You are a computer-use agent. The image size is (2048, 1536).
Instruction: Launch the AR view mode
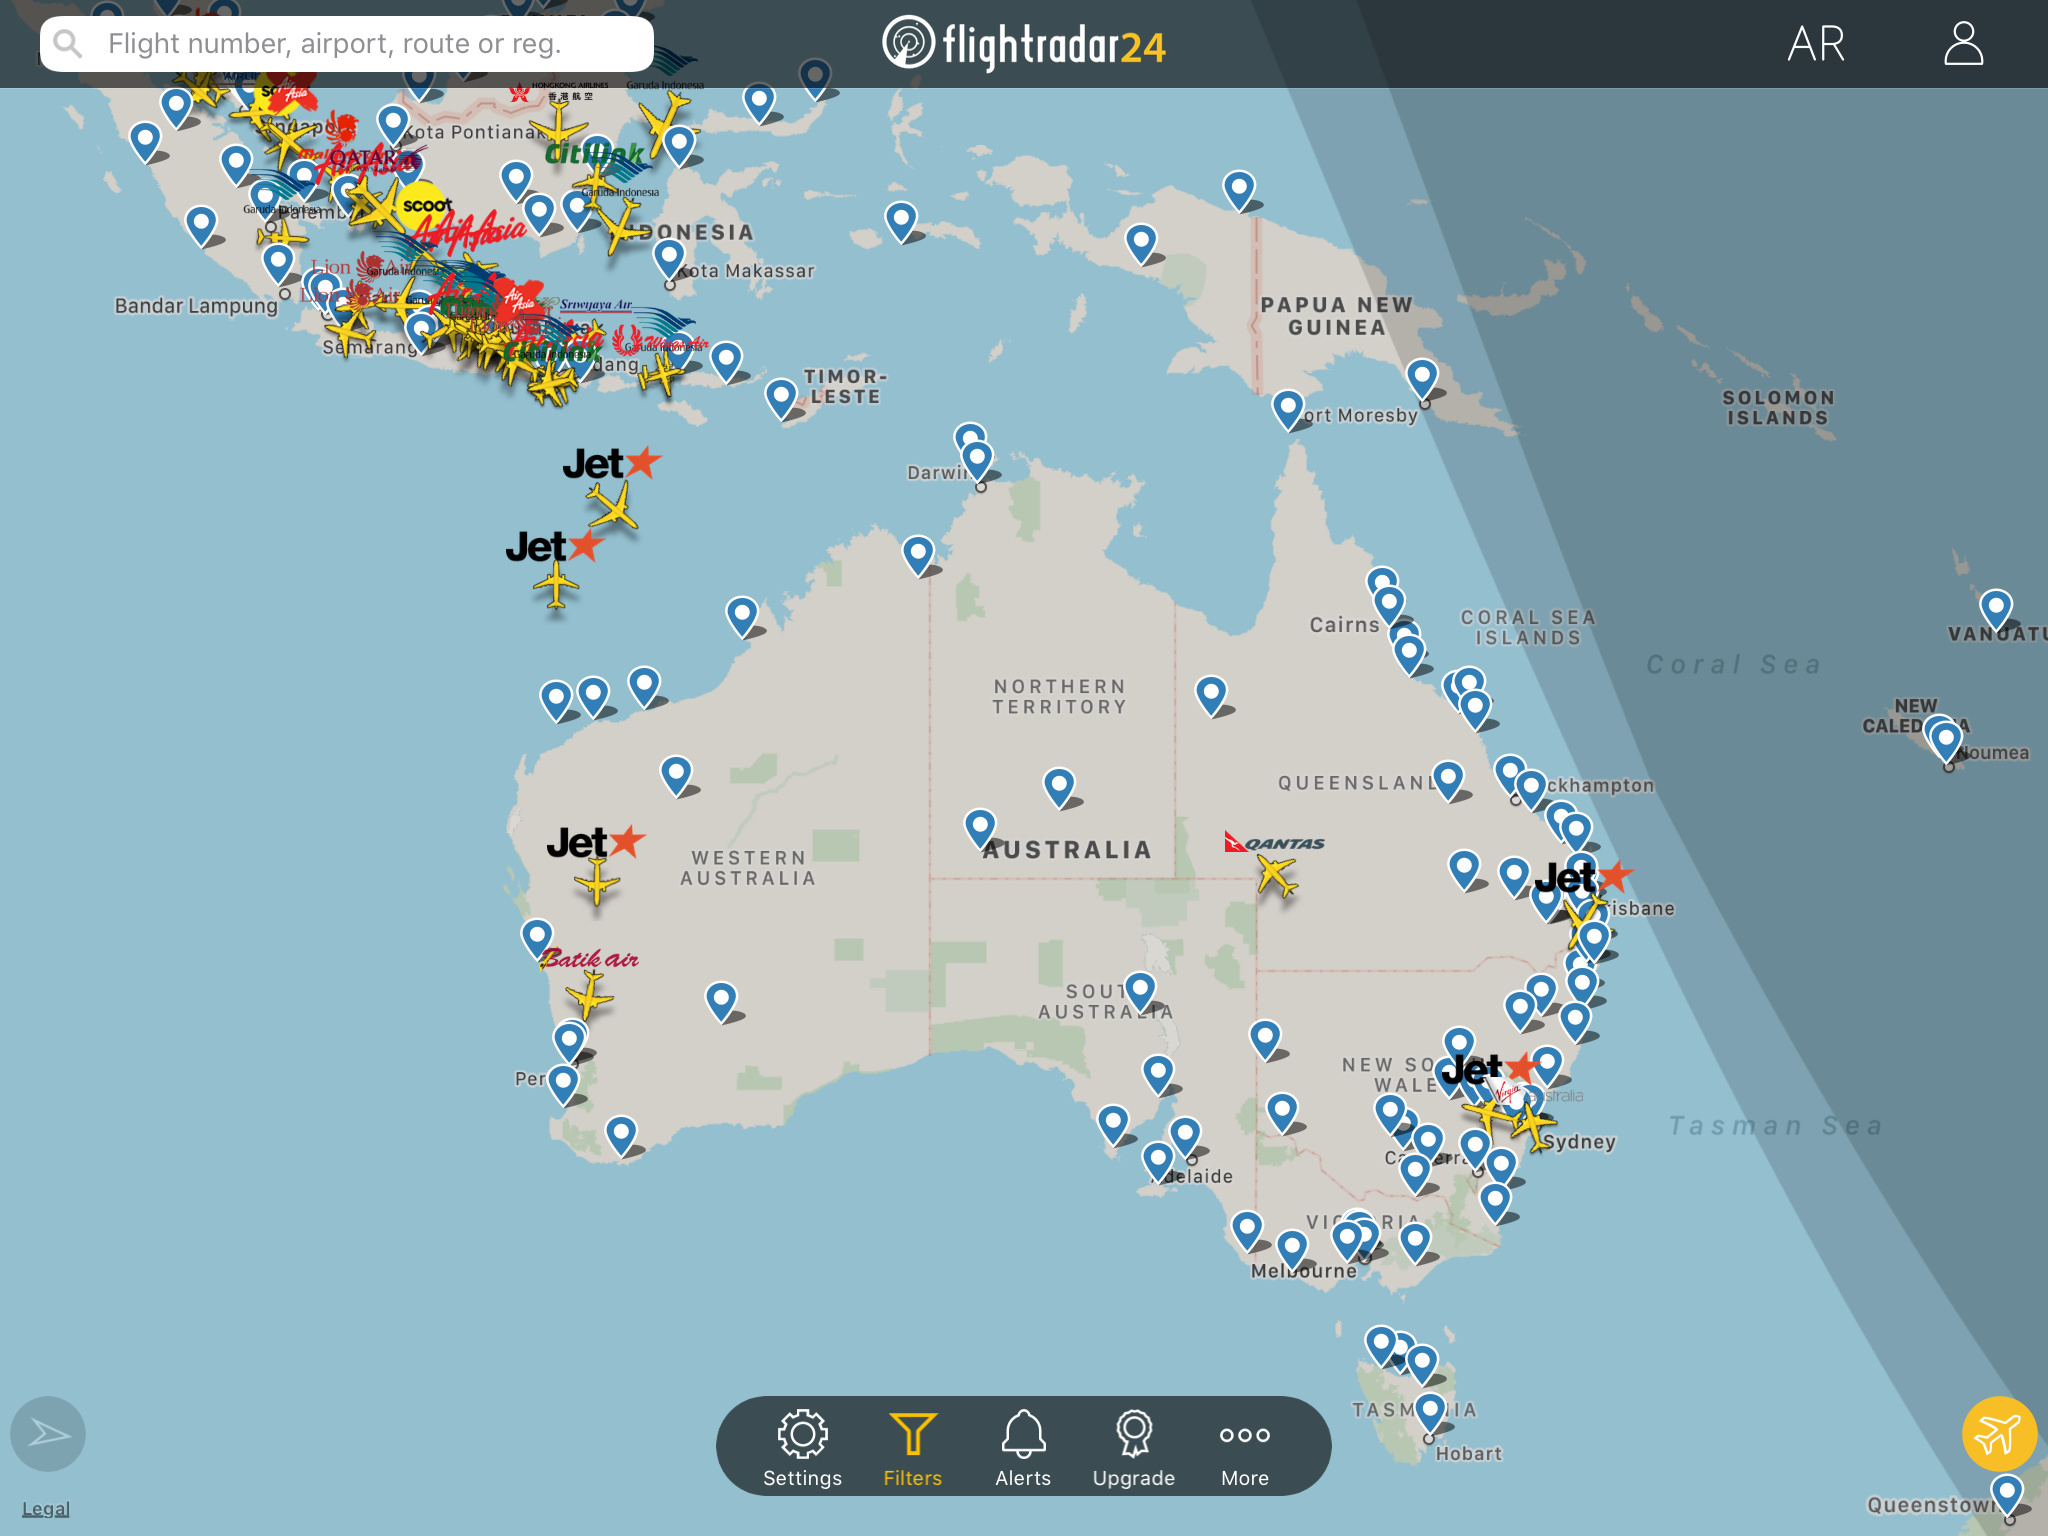[x=1816, y=44]
